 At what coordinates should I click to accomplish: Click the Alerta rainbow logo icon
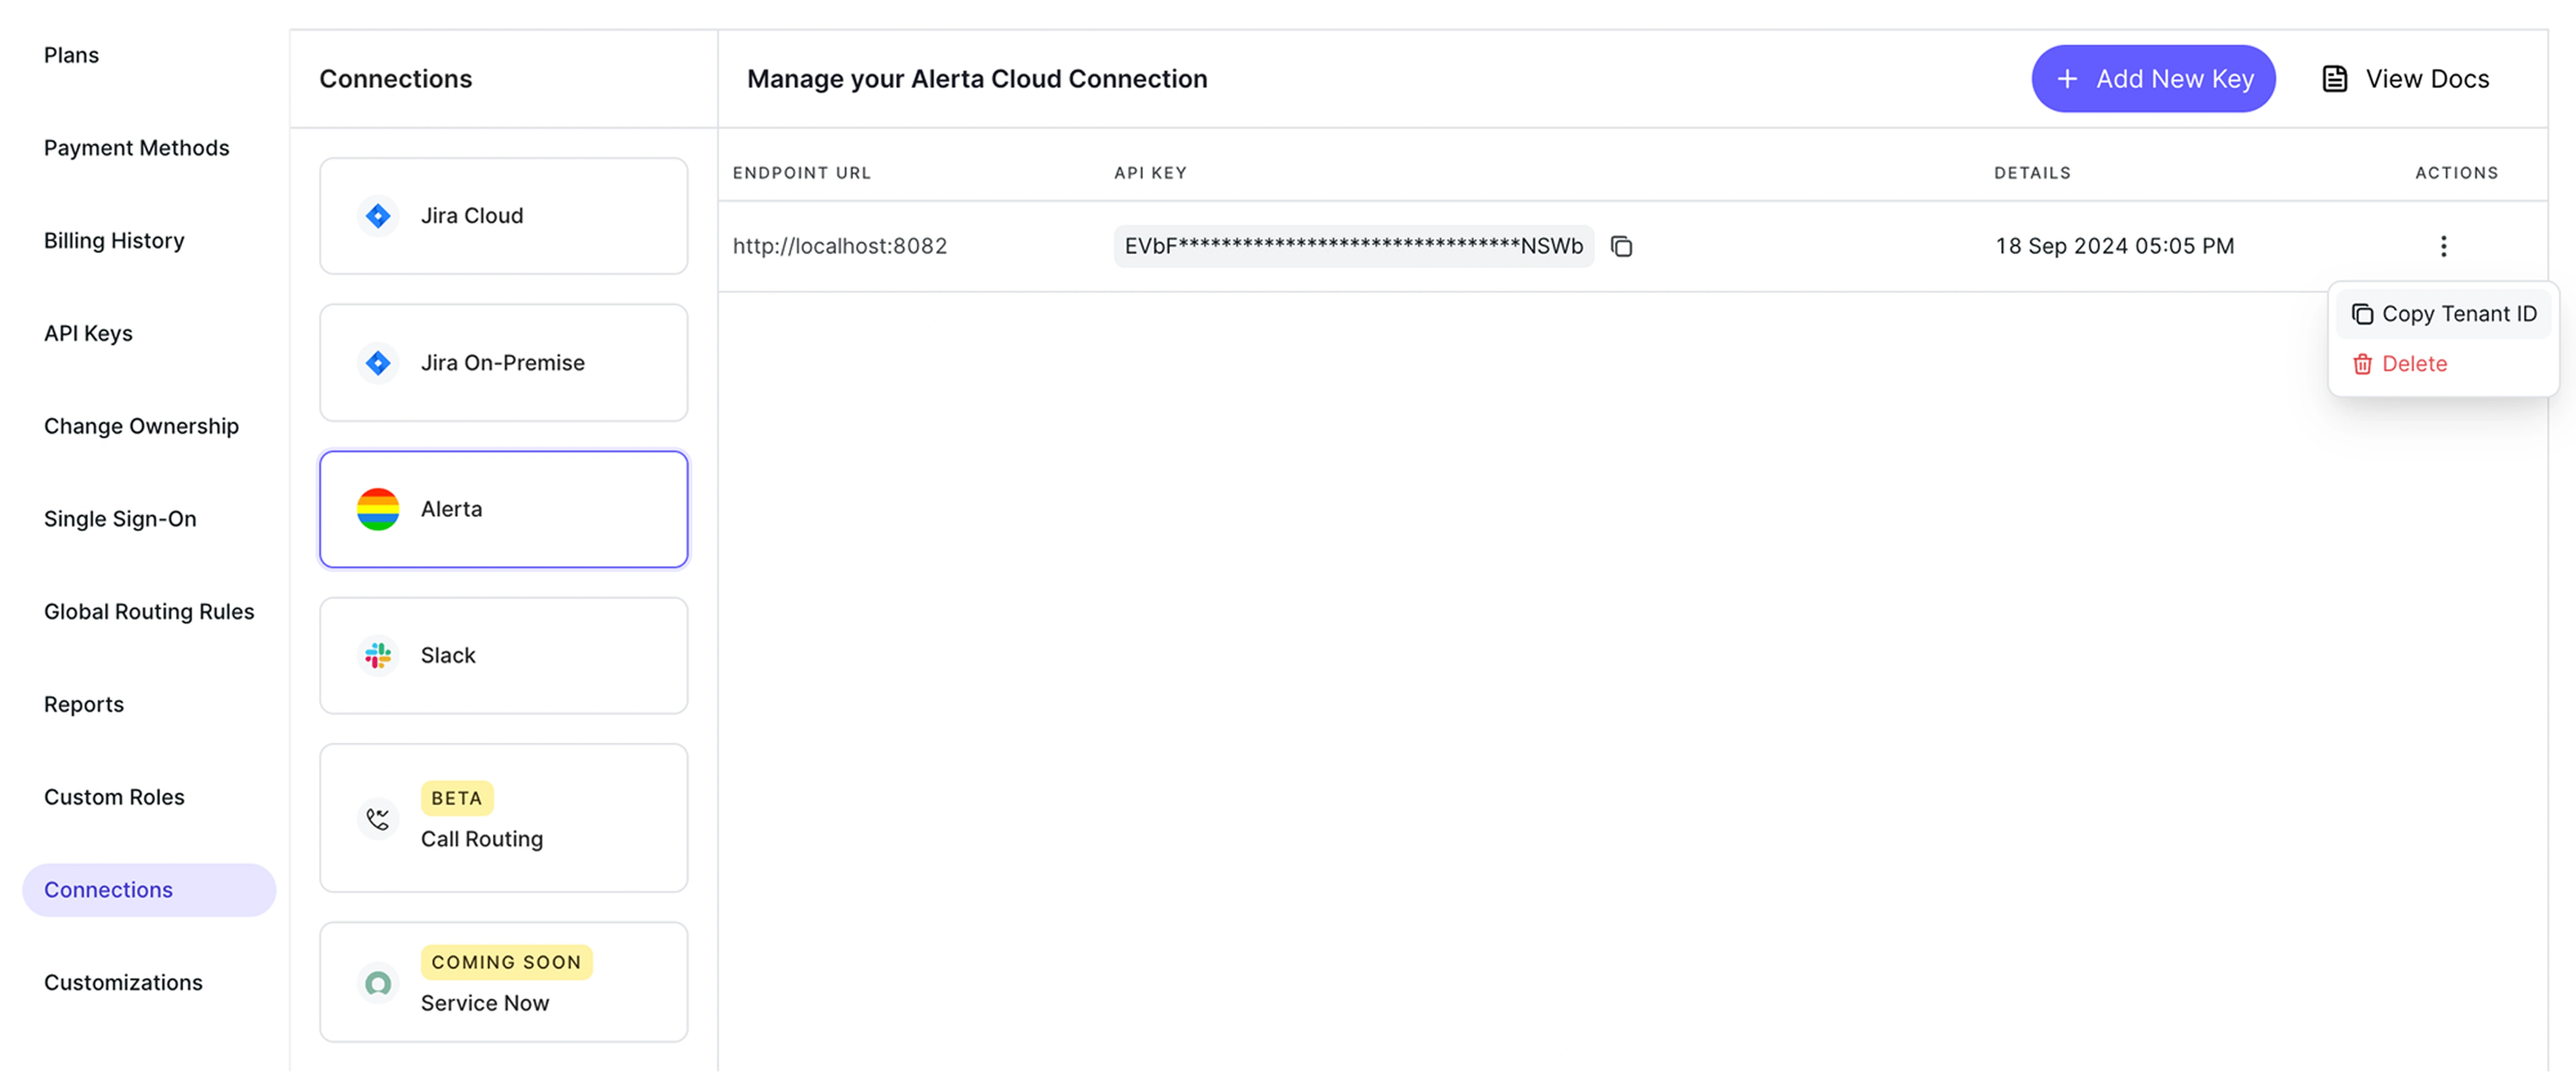pyautogui.click(x=378, y=509)
